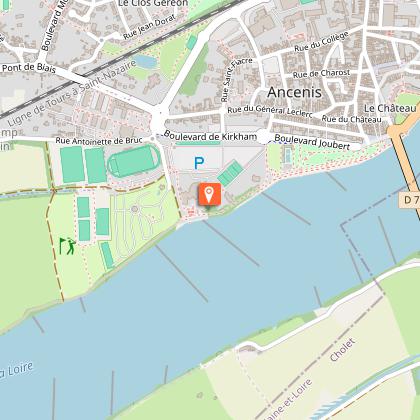
Task: Click the Ligne de Tours à Saint-Nazaire label
Action: (x=72, y=93)
